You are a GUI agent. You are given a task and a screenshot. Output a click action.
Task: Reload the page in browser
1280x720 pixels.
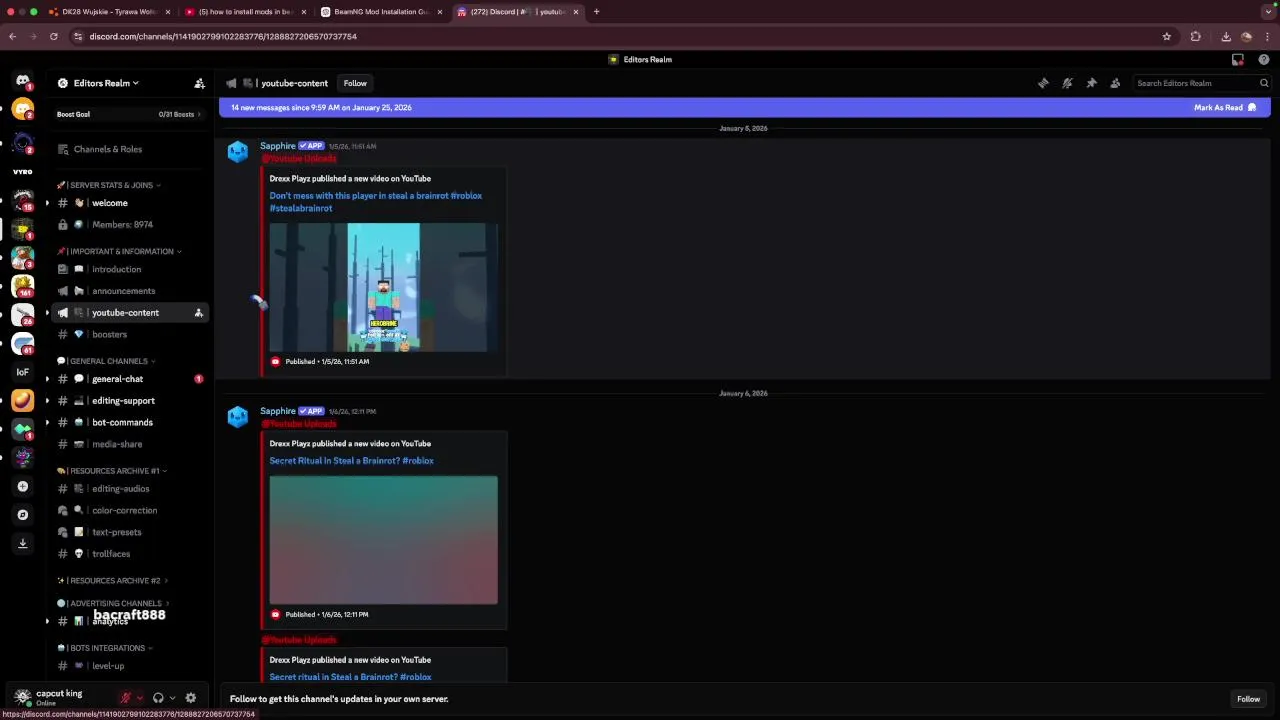coord(53,36)
